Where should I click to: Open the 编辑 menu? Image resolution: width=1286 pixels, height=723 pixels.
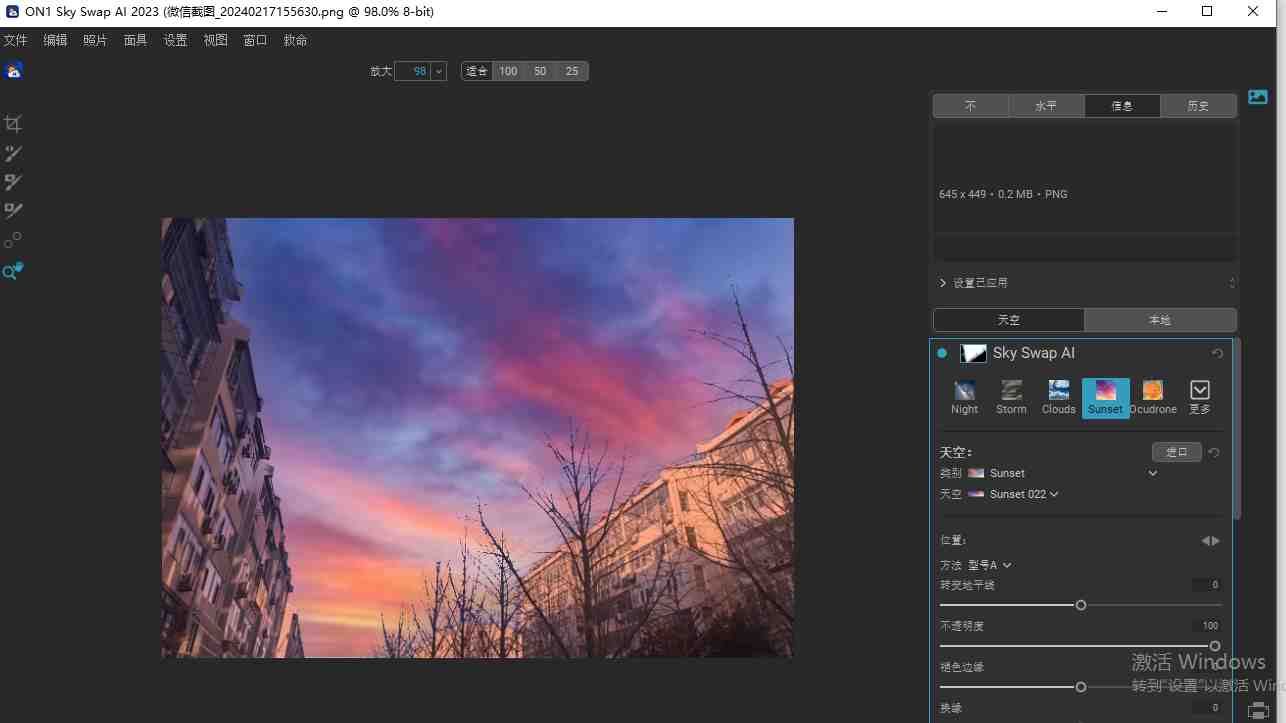[x=55, y=40]
